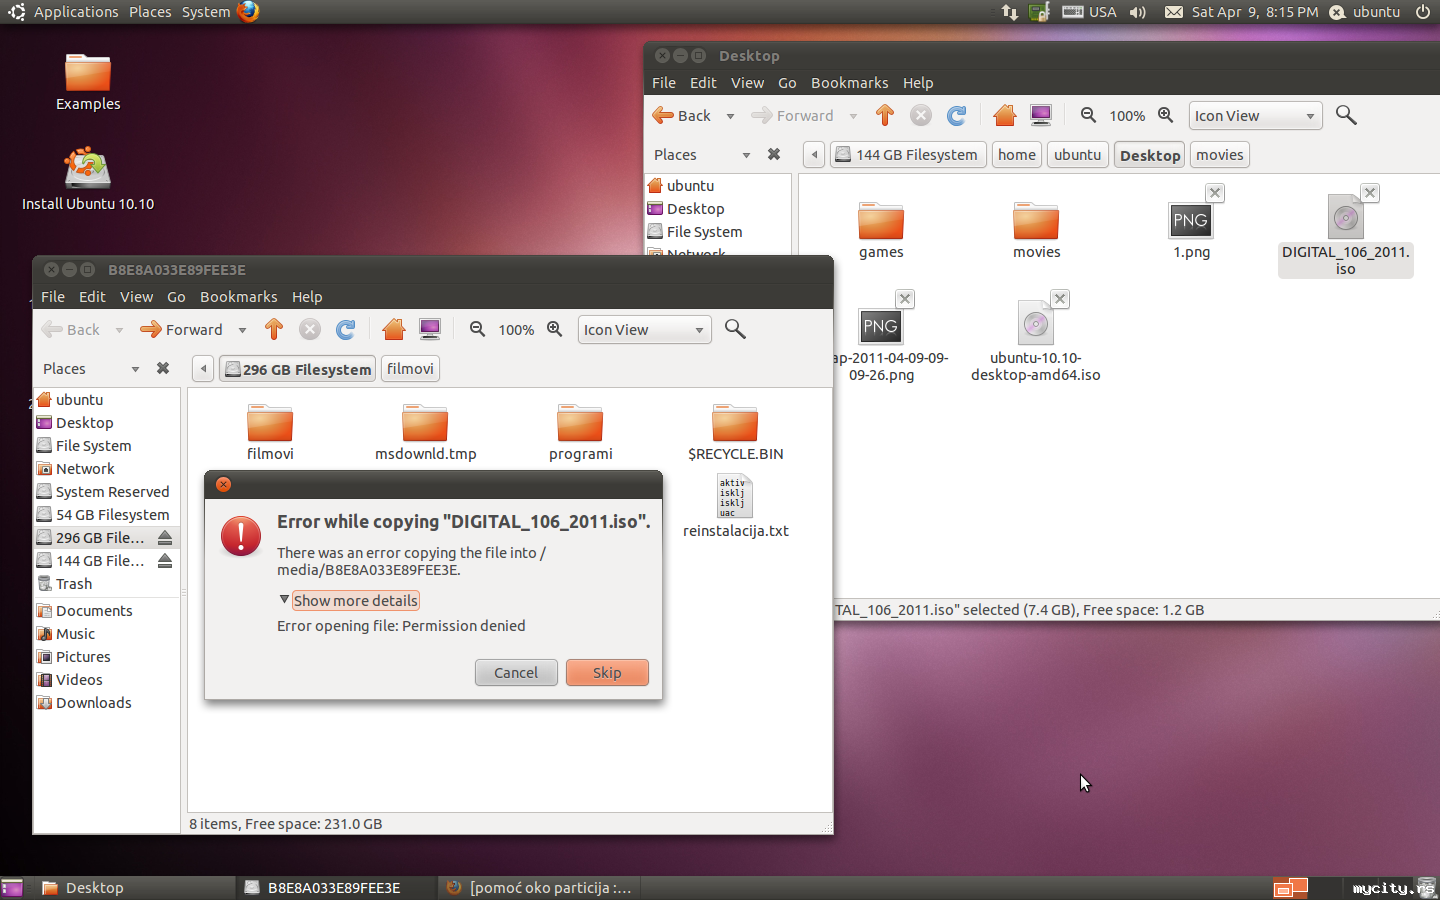The image size is (1440, 900).
Task: Click the Computer icon in the Desktop window toolbar
Action: click(1041, 115)
